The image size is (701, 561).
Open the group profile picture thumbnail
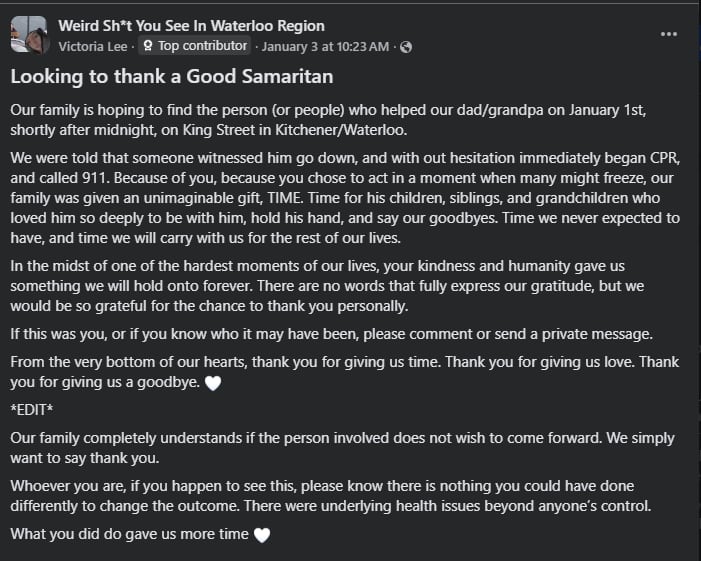[x=29, y=35]
